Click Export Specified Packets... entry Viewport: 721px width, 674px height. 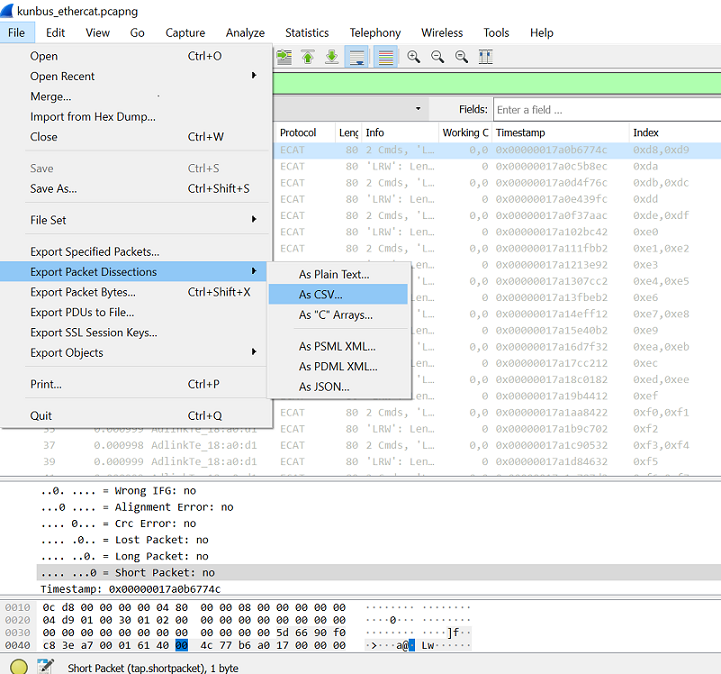[95, 251]
